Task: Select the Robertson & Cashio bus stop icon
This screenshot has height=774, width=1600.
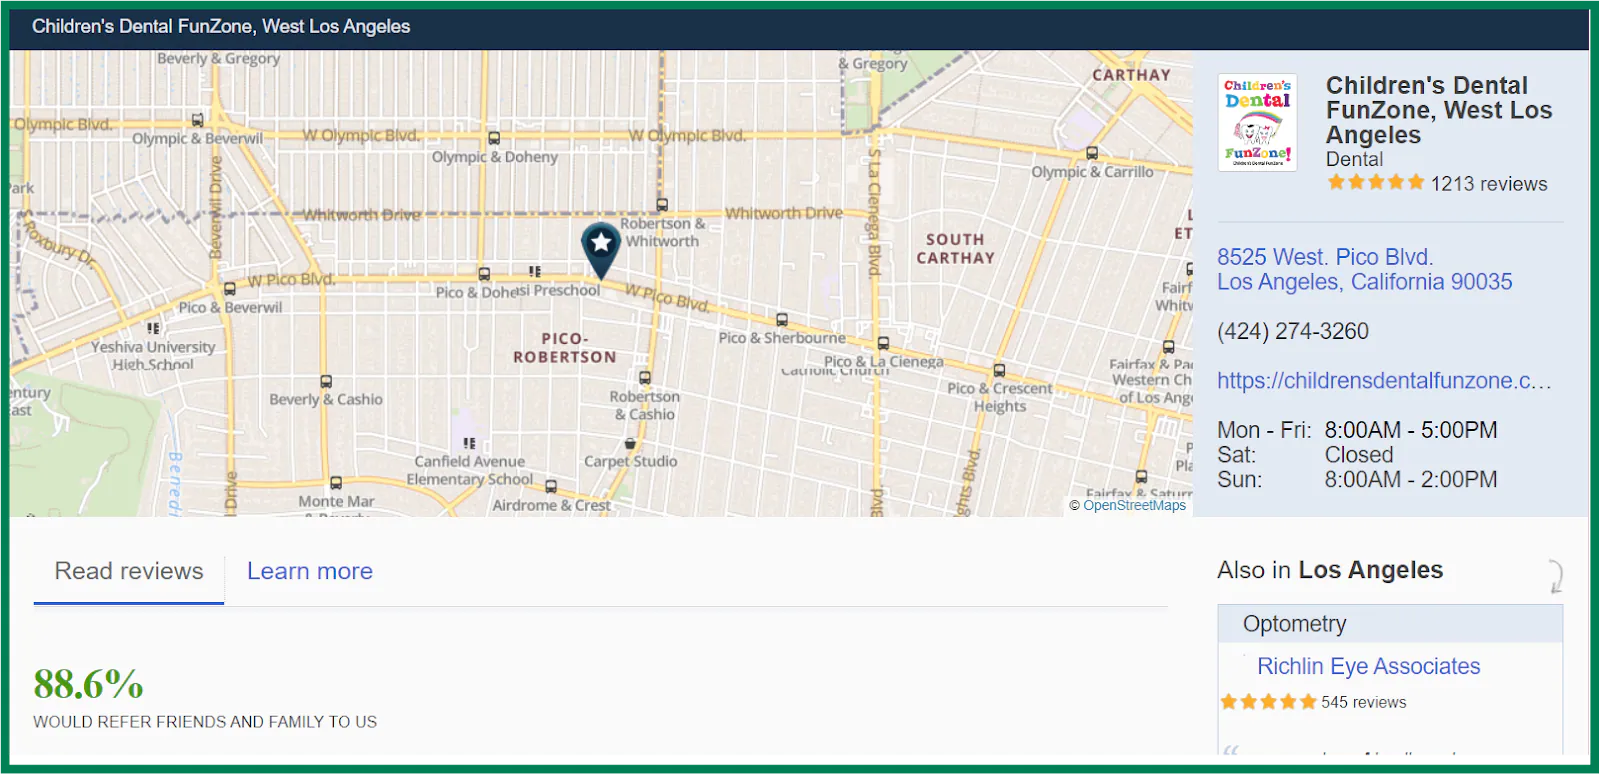Action: point(645,378)
